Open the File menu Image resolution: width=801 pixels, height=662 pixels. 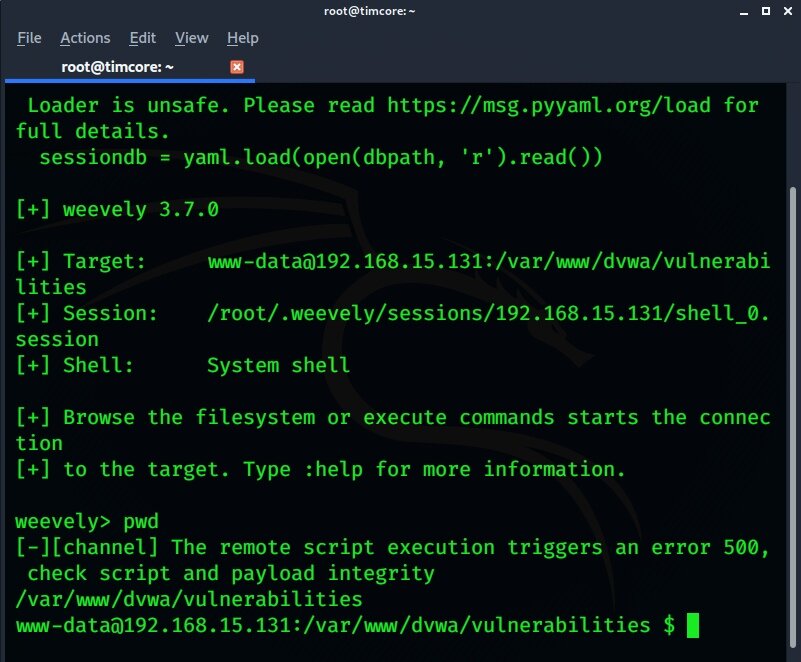point(29,38)
